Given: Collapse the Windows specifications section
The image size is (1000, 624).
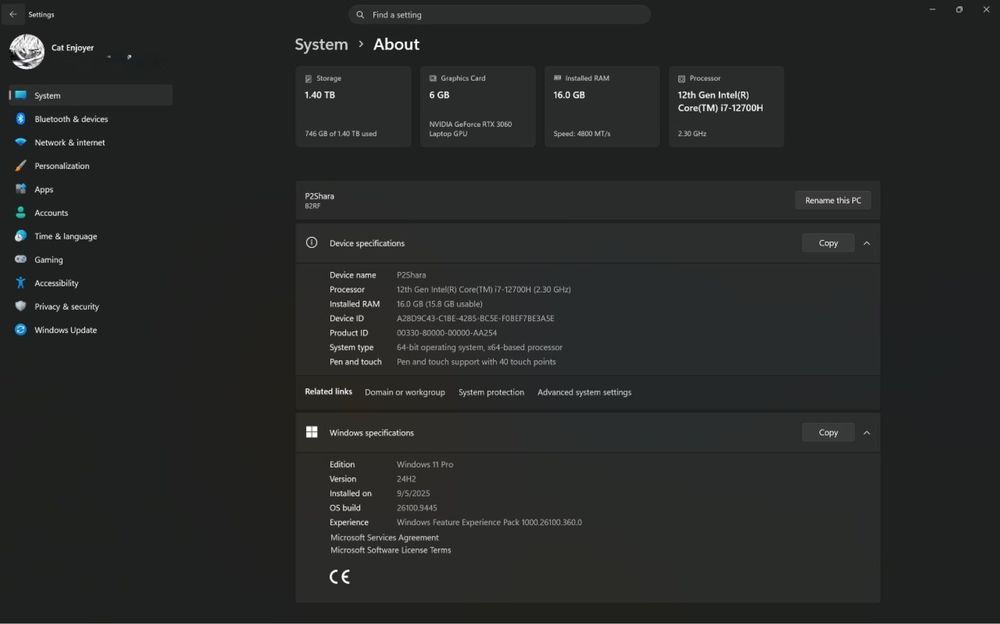Looking at the screenshot, I should (867, 433).
